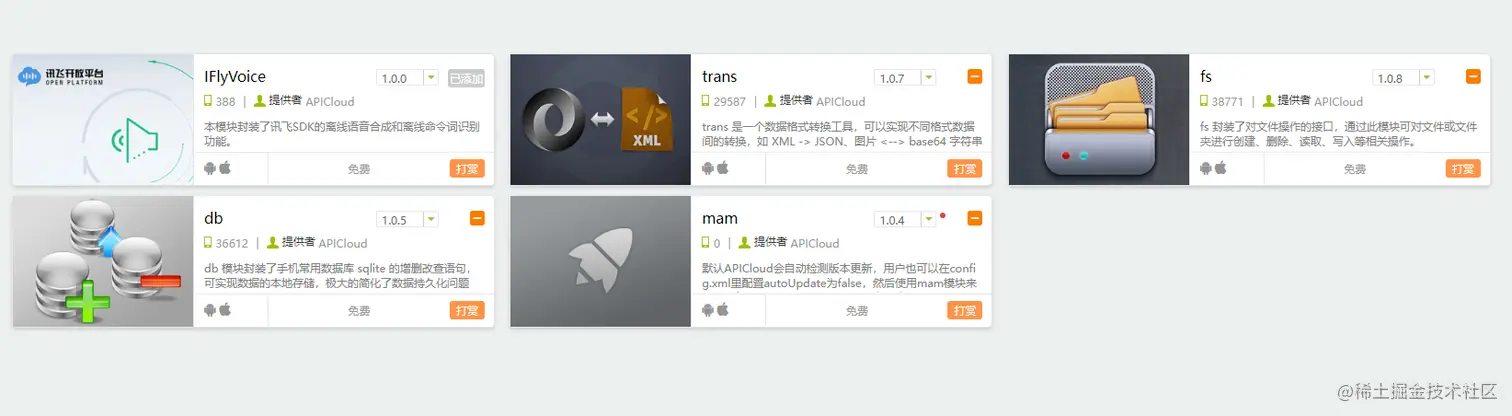Click the Apple icon on trans card
Viewport: 1512px width, 416px height.
pos(723,168)
